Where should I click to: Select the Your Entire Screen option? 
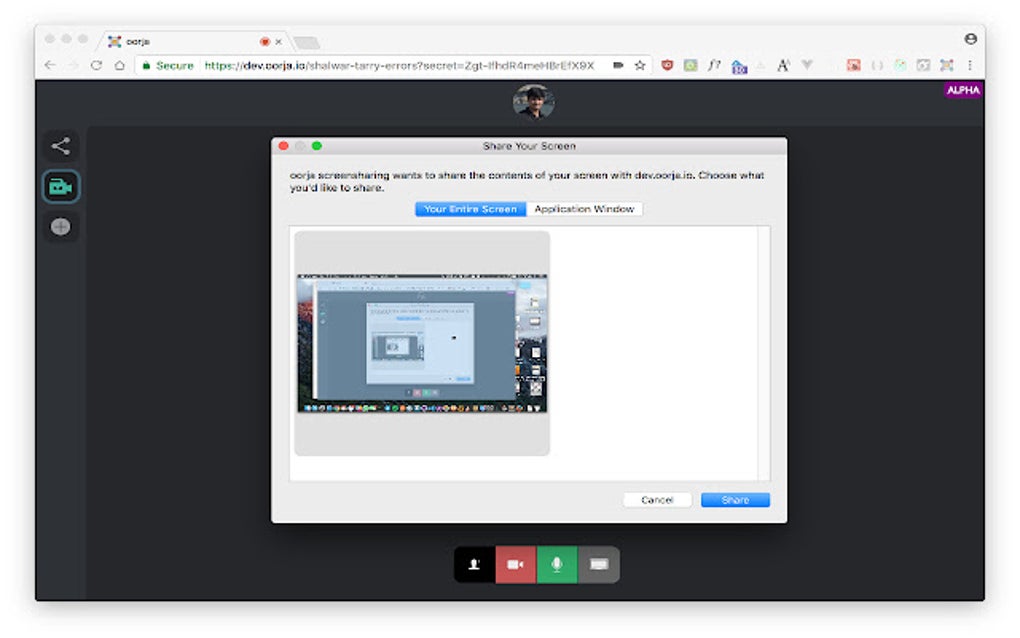[470, 209]
